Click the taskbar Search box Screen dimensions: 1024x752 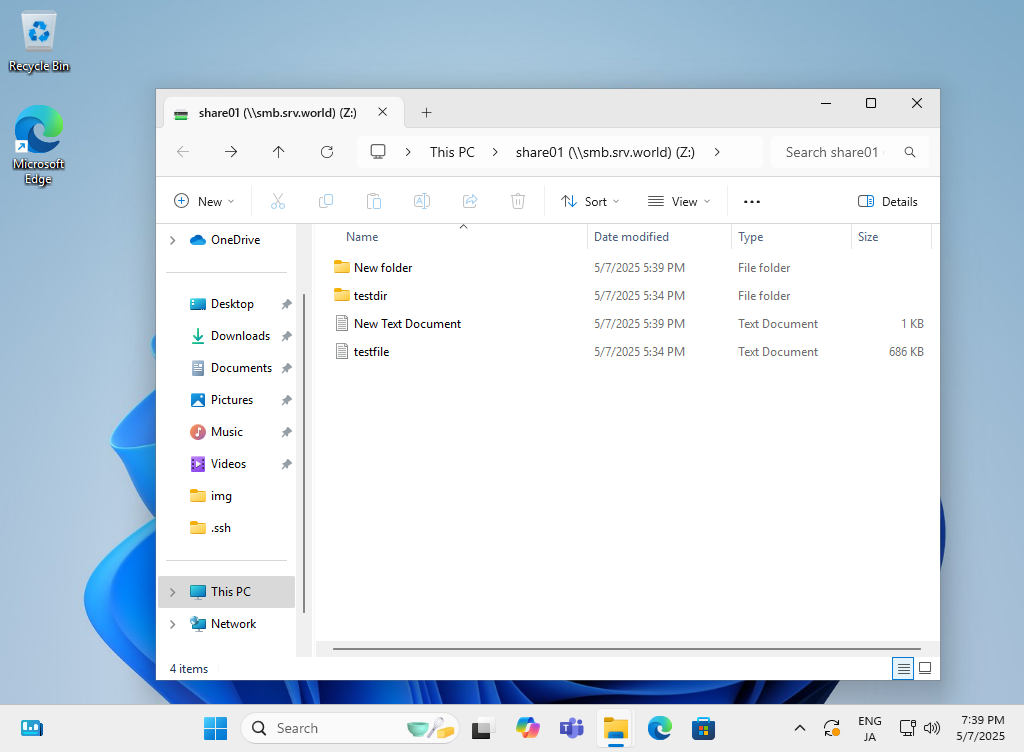pyautogui.click(x=349, y=728)
